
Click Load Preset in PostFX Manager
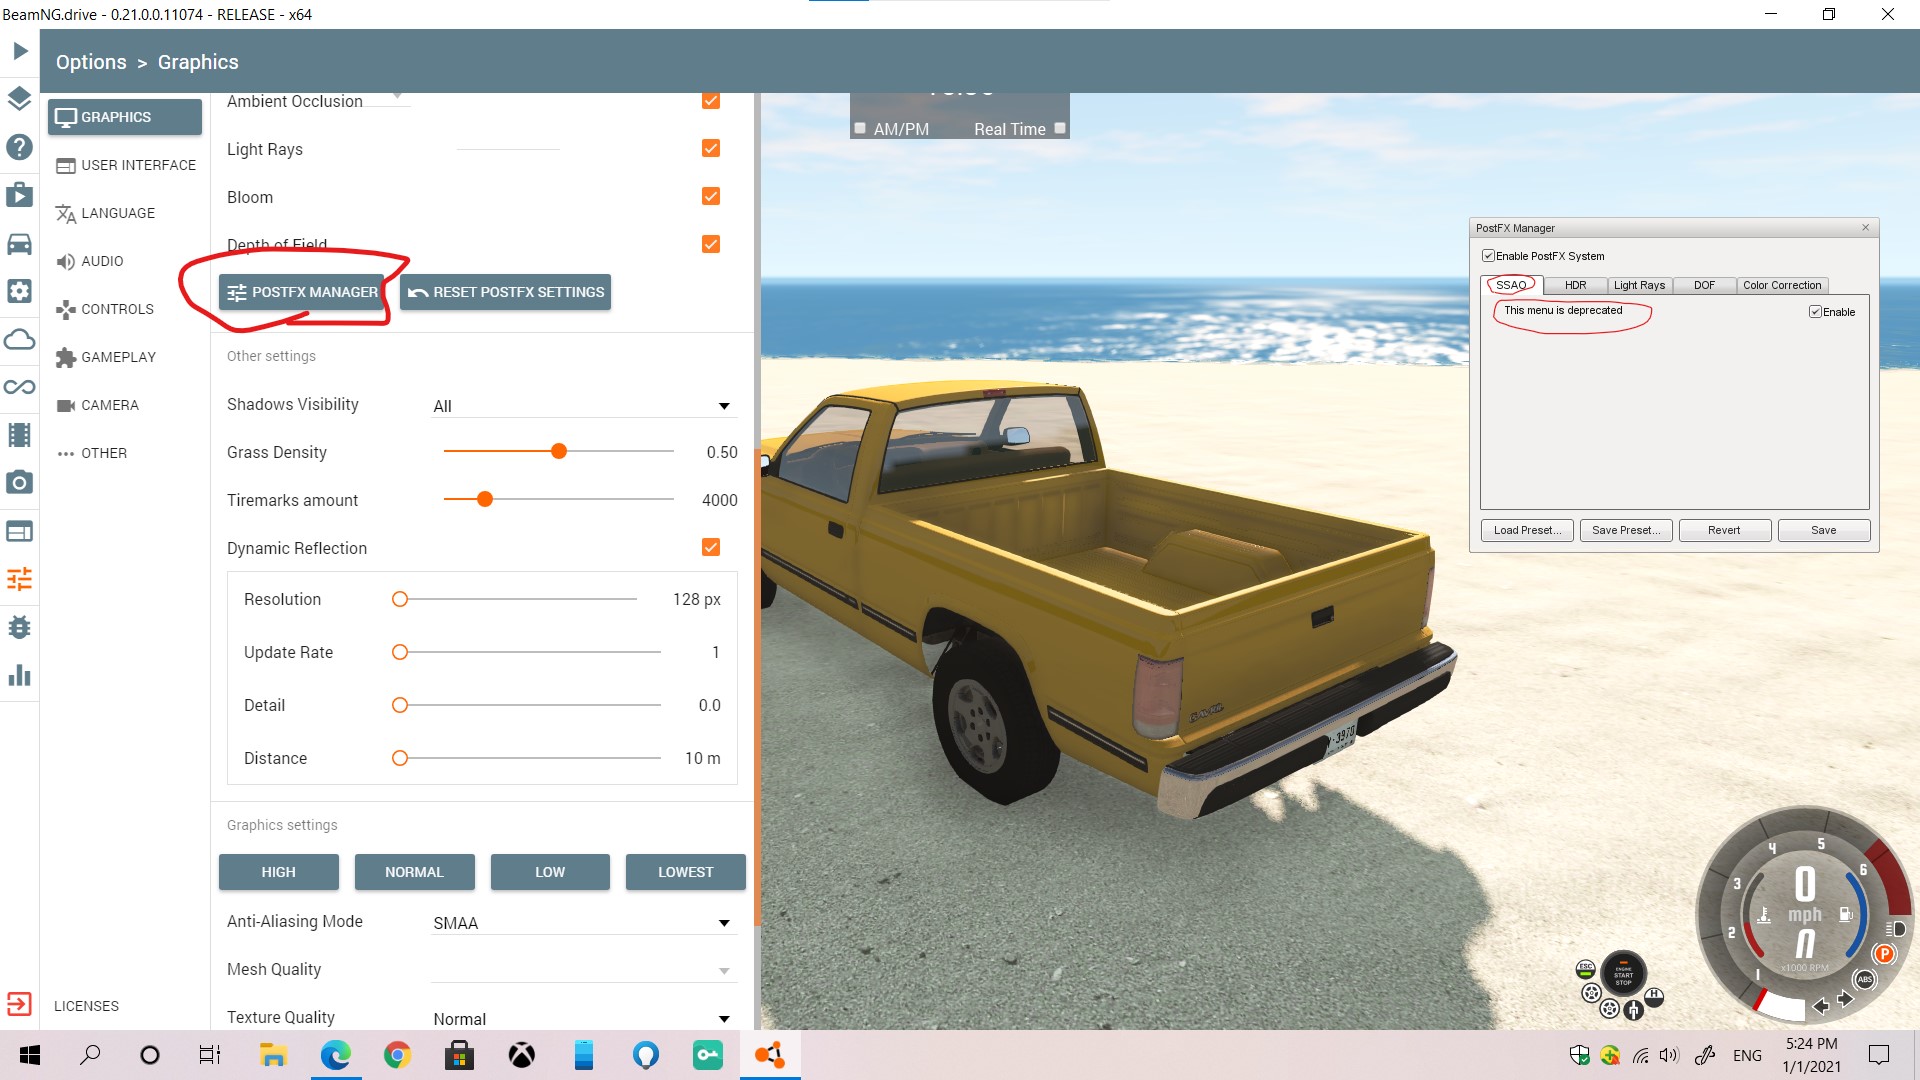(1527, 530)
